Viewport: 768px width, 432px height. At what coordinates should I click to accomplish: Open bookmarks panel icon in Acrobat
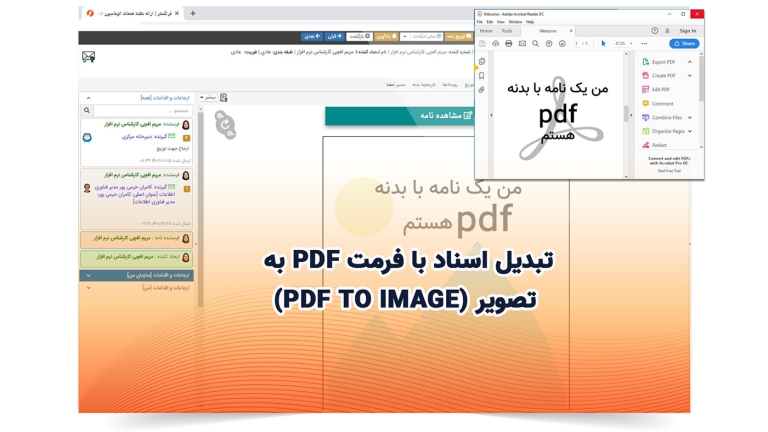(481, 76)
